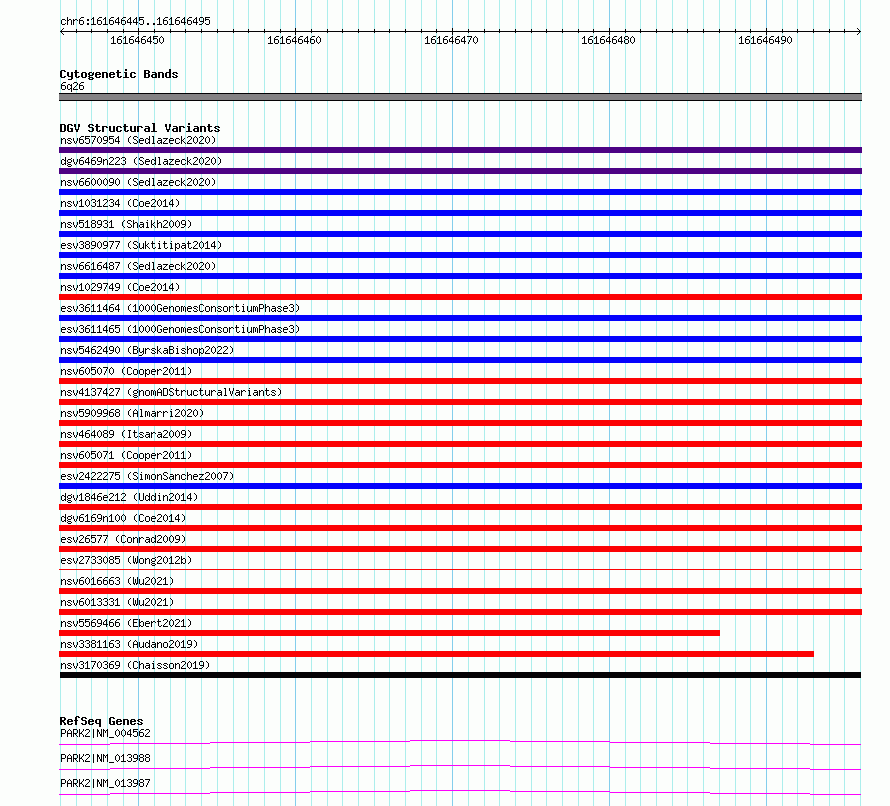Click the chr6:161646445..161646495 region label
This screenshot has width=890, height=806.
135,22
